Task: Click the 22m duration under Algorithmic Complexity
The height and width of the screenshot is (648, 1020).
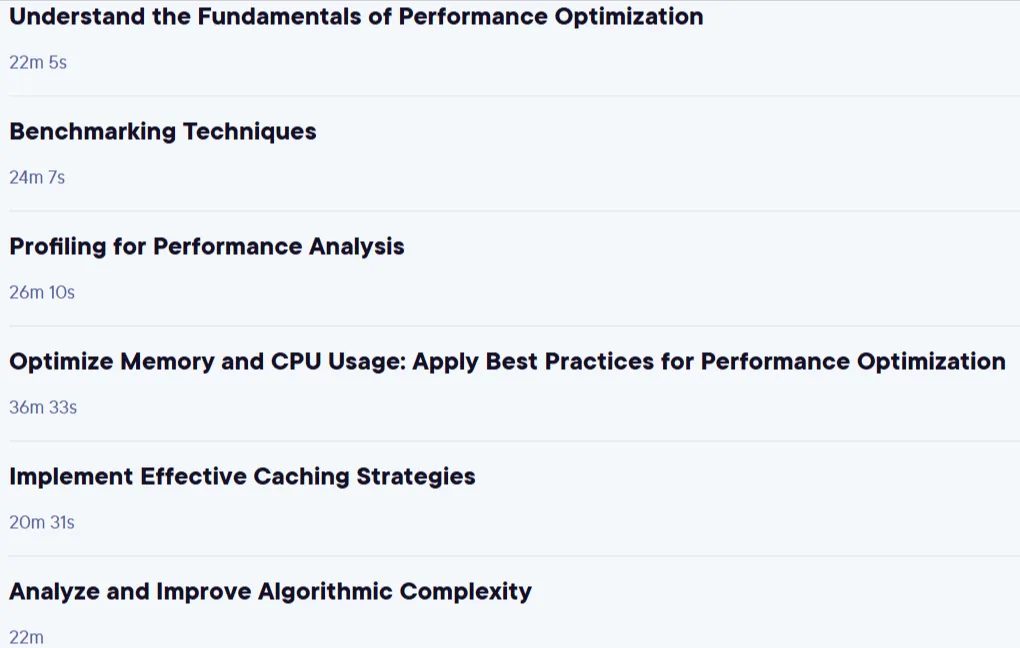Action: [x=26, y=638]
